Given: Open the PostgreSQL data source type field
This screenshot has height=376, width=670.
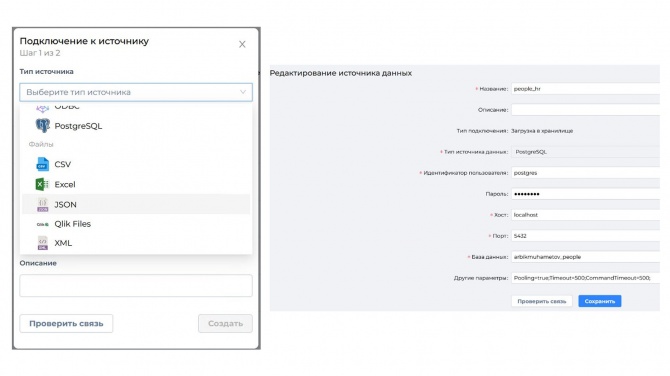Looking at the screenshot, I should tap(585, 152).
